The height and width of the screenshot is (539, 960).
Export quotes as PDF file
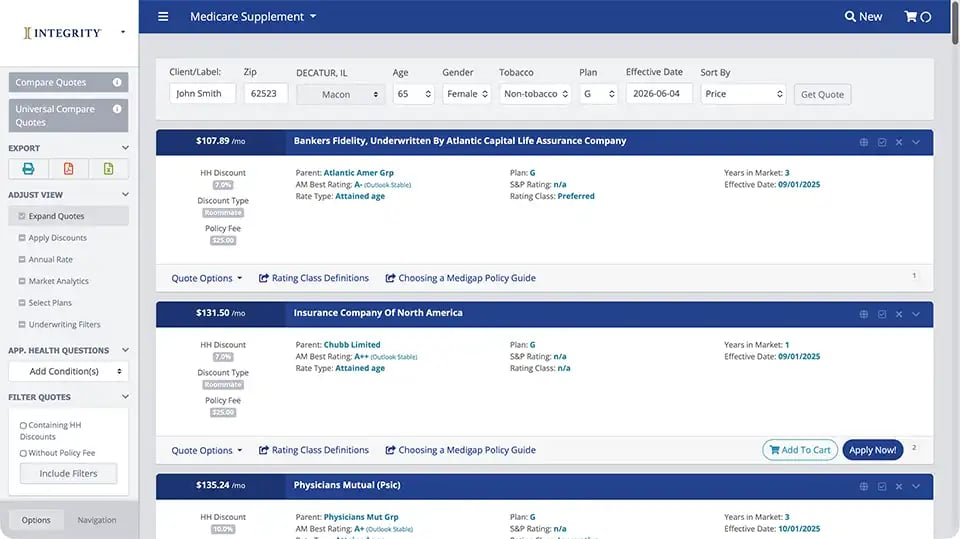pos(69,168)
